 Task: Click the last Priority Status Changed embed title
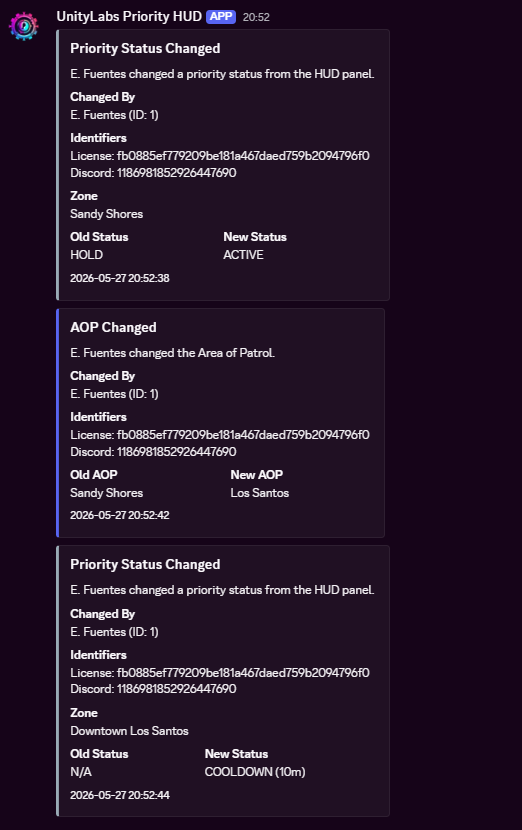point(145,564)
